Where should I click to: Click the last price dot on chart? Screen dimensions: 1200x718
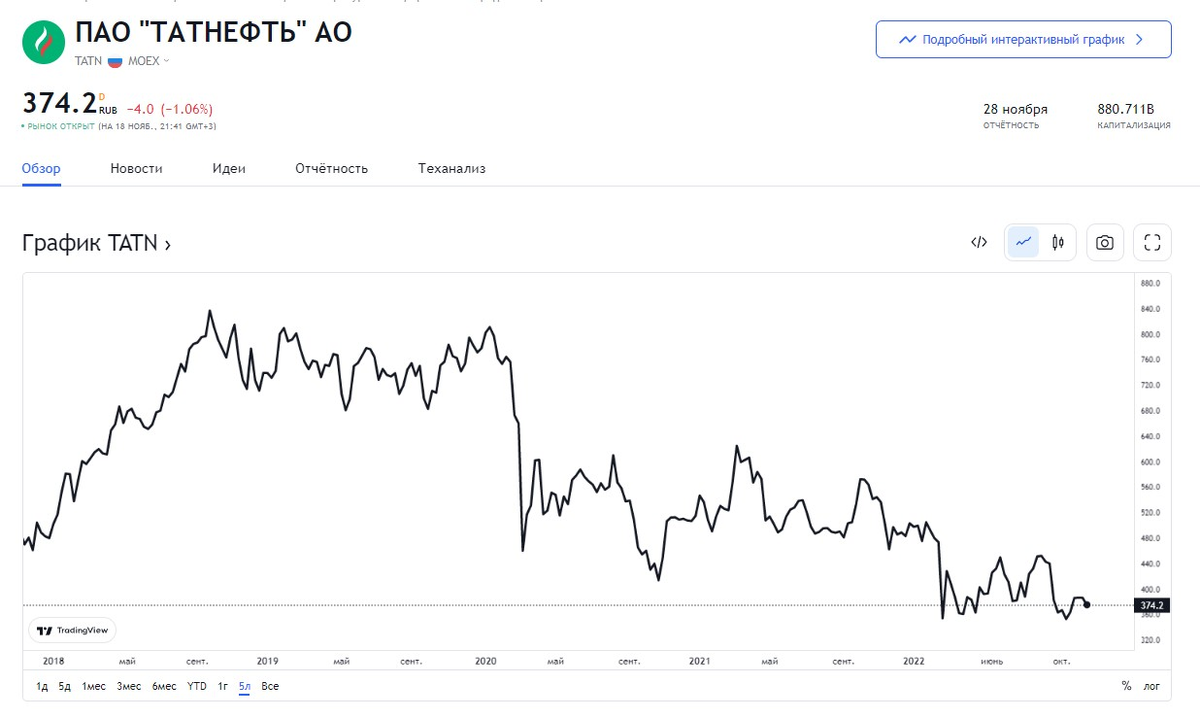(1087, 604)
